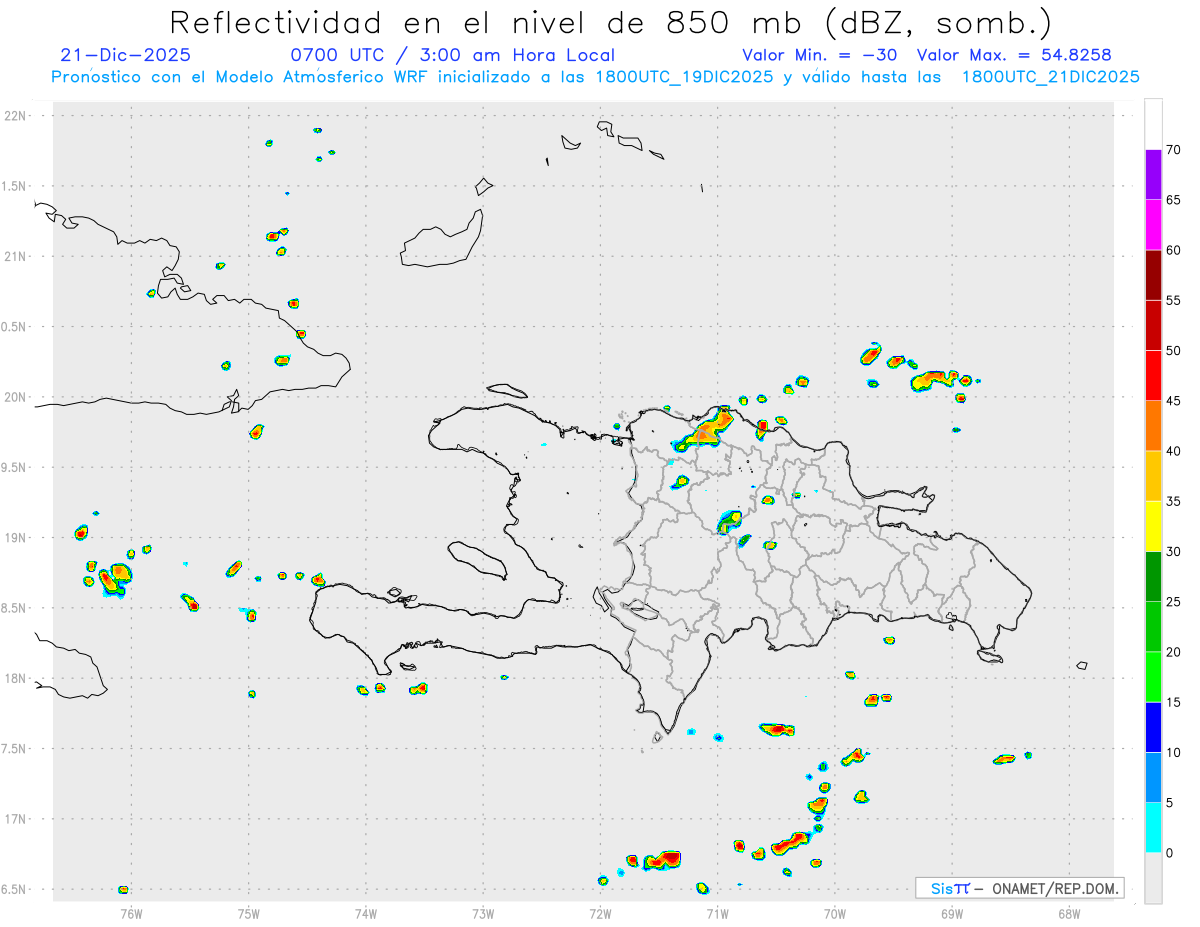Click the '76W' longitude label
This screenshot has width=1200, height=927.
coord(131,912)
